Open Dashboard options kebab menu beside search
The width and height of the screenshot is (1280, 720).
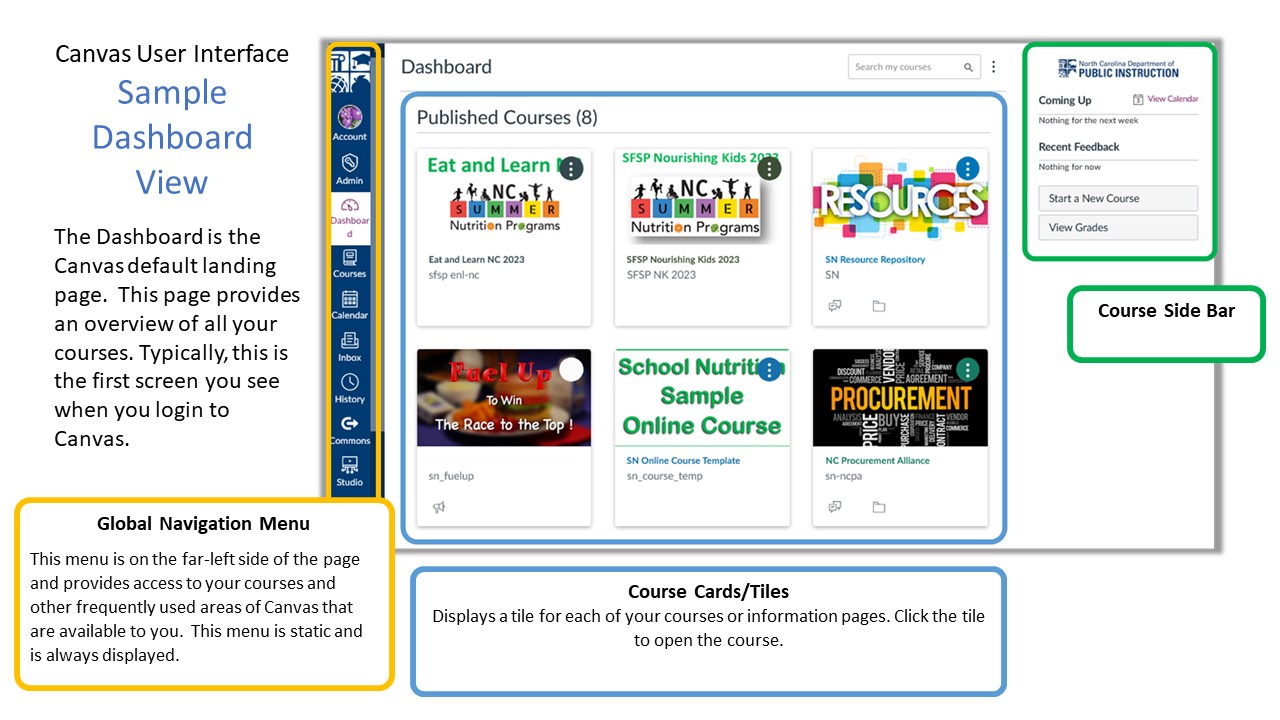pyautogui.click(x=994, y=67)
